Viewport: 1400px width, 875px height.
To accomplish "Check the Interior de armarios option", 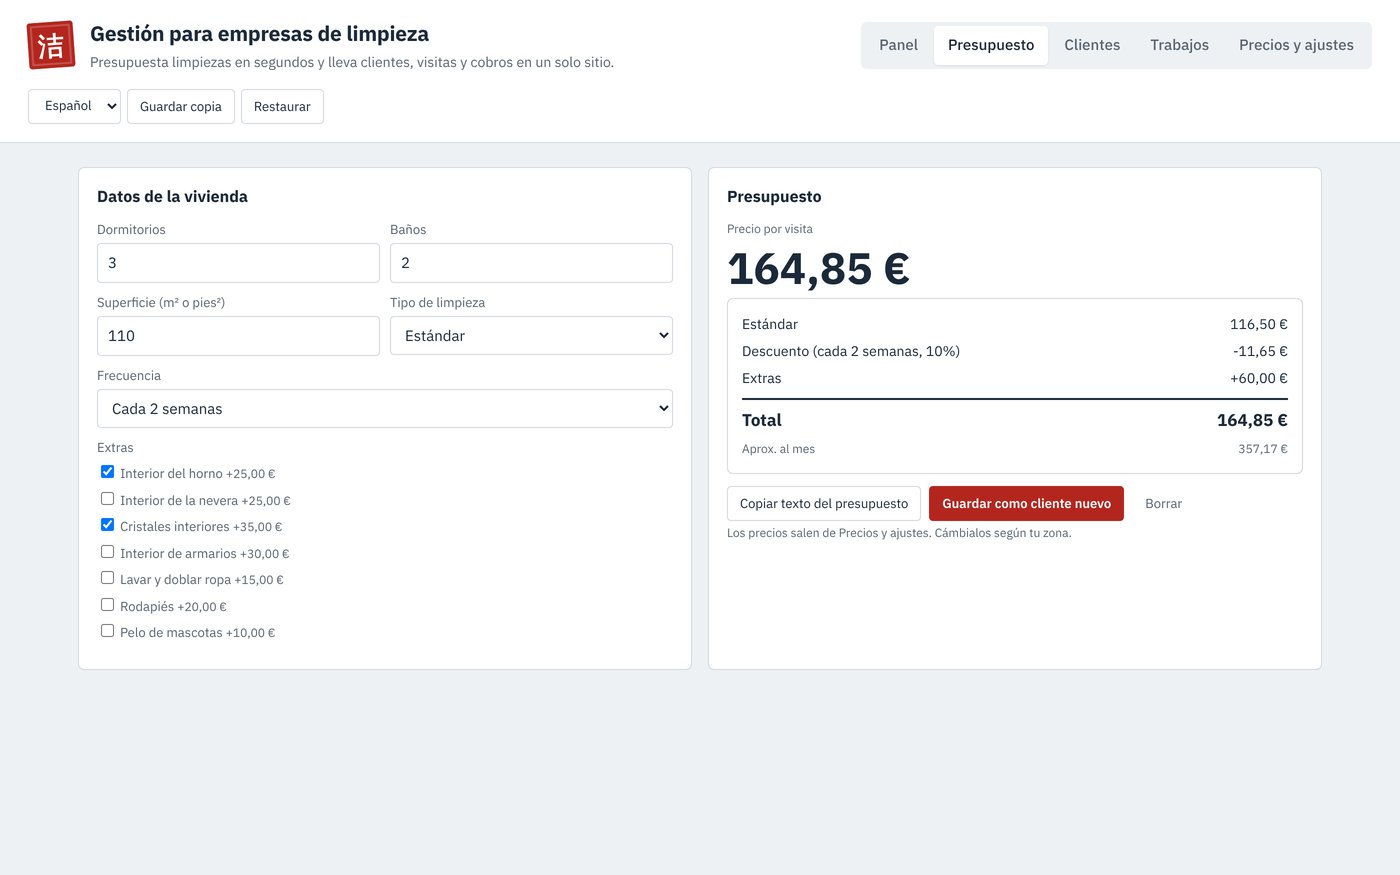I will [107, 551].
